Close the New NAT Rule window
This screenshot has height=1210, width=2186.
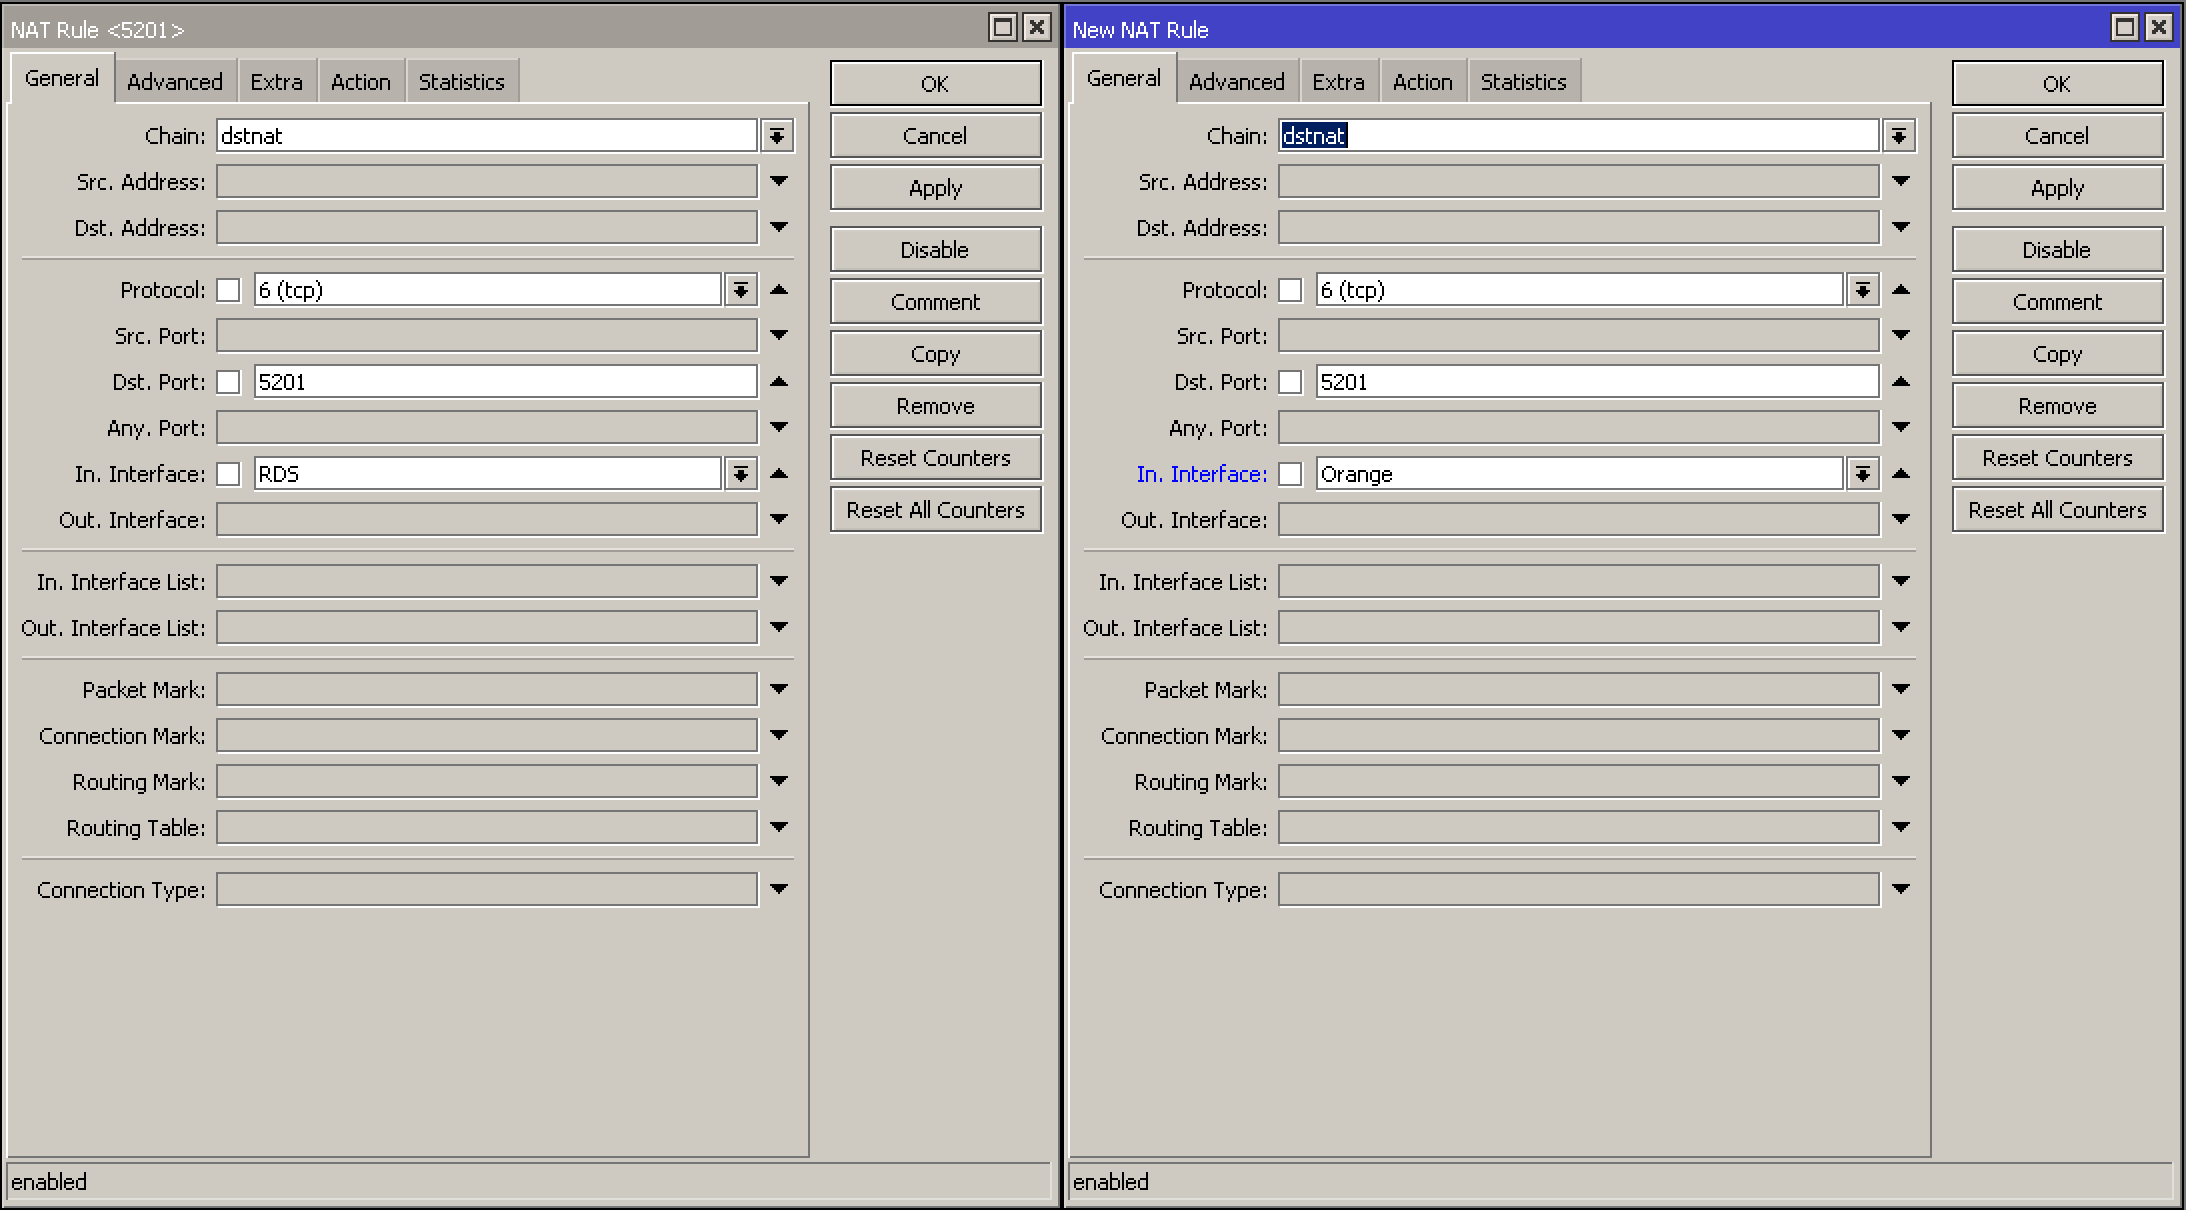pyautogui.click(x=2159, y=27)
